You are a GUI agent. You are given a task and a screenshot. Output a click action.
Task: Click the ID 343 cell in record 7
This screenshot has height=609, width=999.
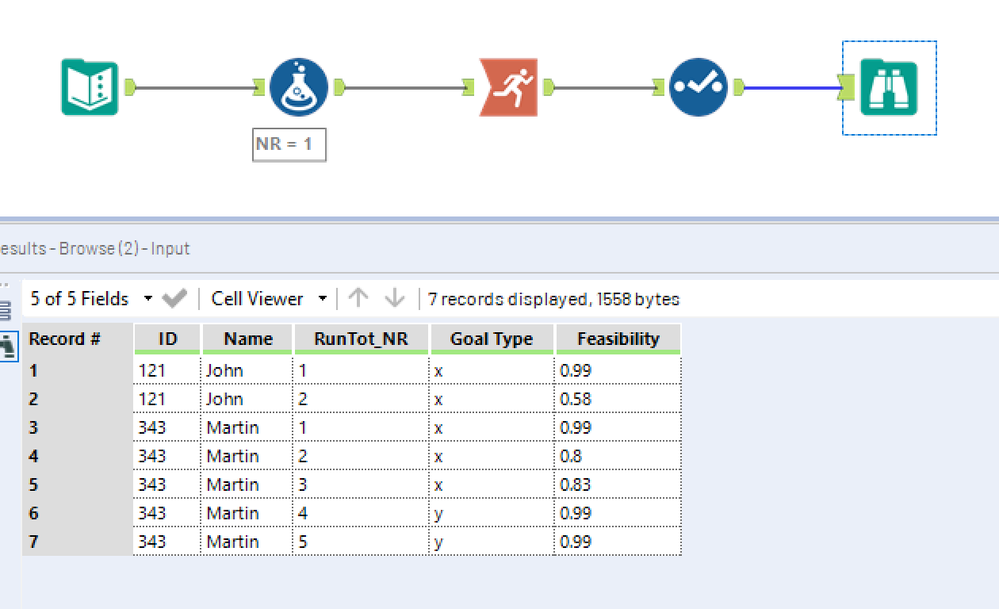(x=167, y=541)
